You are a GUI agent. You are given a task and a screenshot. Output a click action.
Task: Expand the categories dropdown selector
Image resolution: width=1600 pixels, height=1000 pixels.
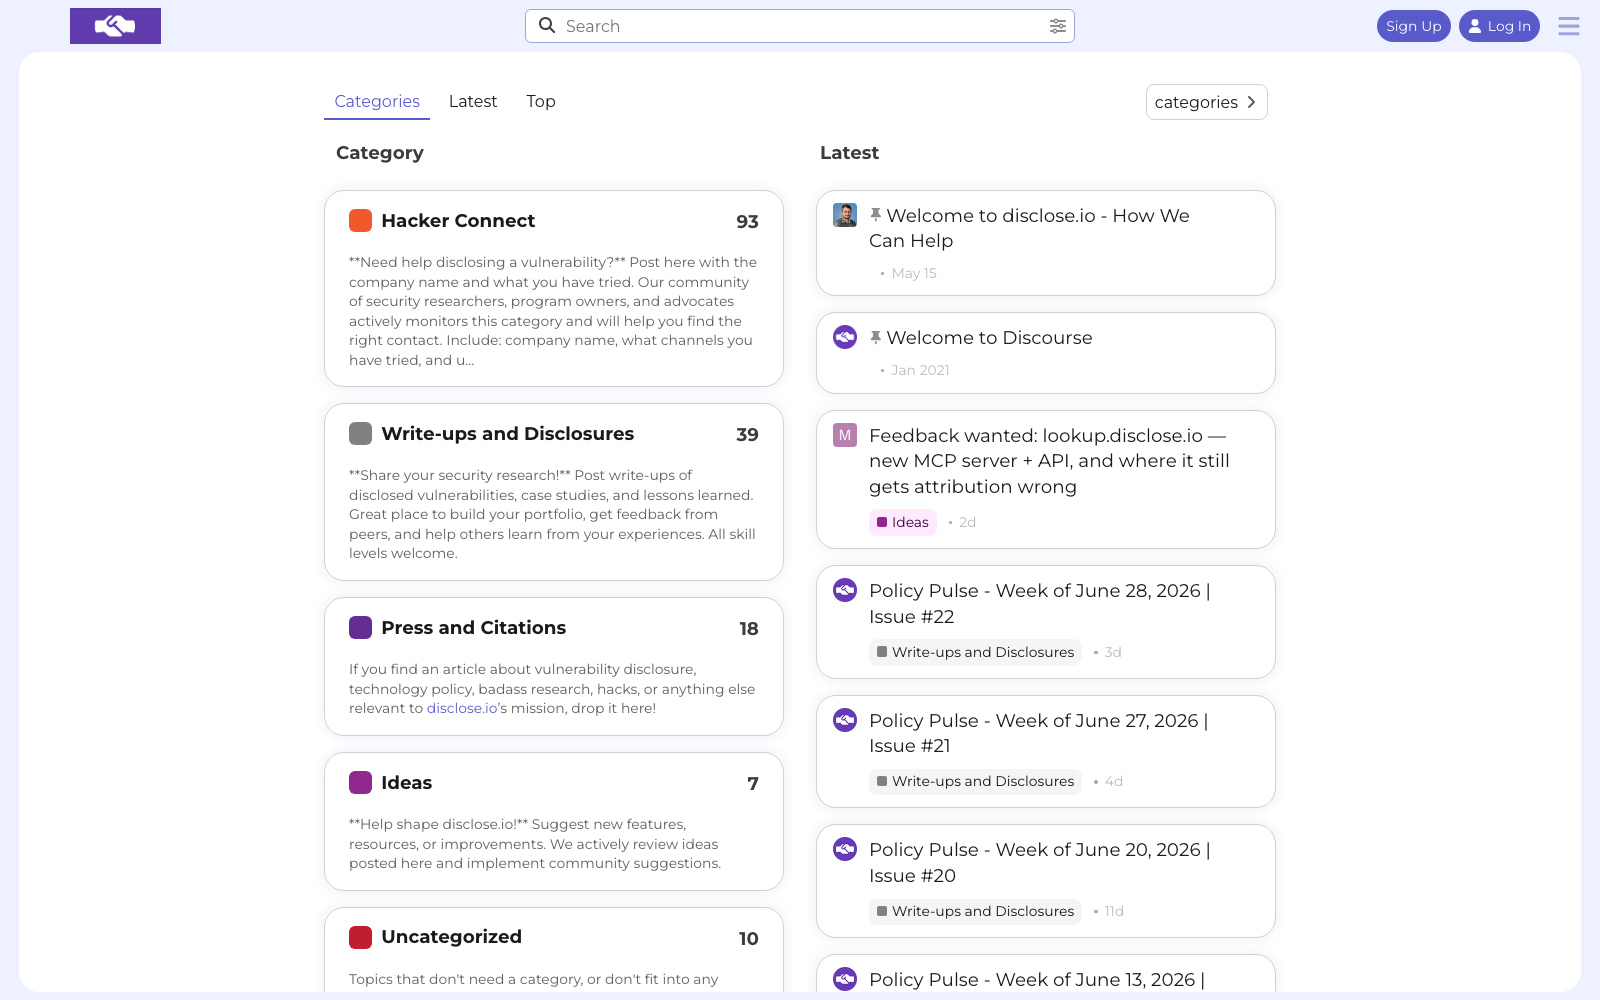point(1206,102)
